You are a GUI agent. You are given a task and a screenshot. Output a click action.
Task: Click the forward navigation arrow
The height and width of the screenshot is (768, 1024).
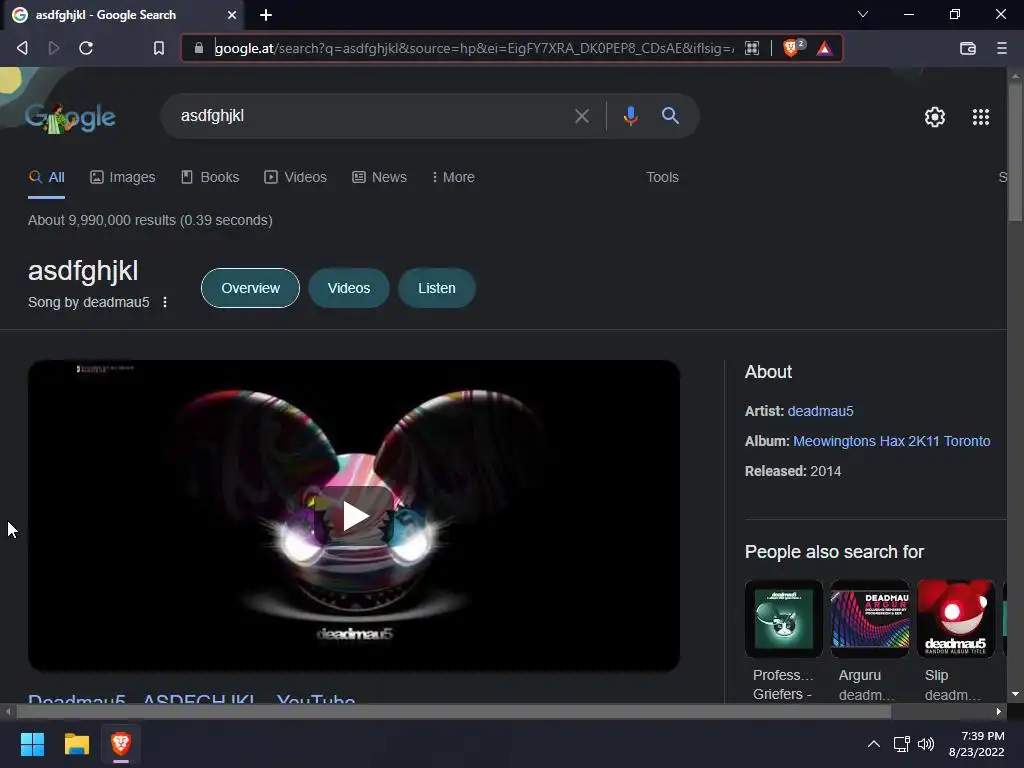pyautogui.click(x=54, y=48)
